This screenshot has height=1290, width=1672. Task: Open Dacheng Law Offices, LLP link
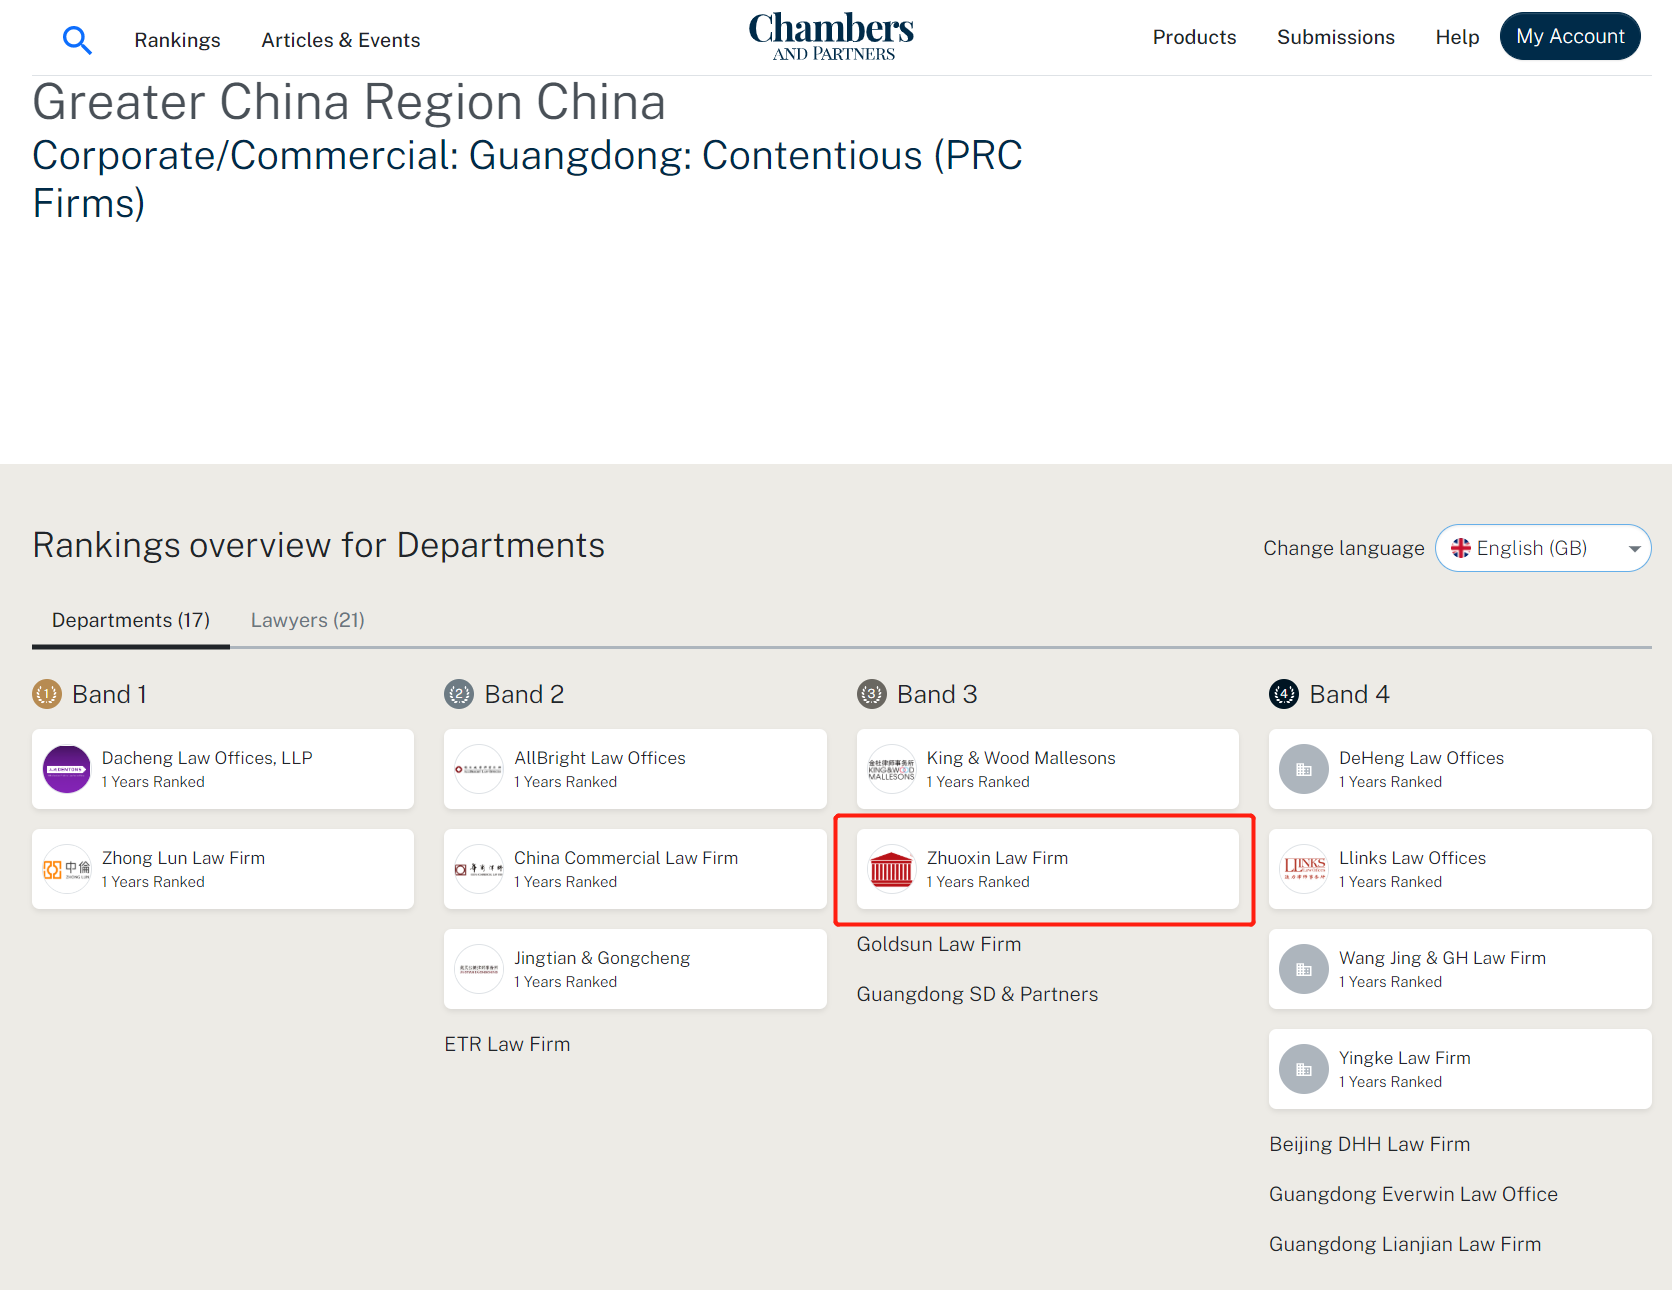pyautogui.click(x=207, y=758)
